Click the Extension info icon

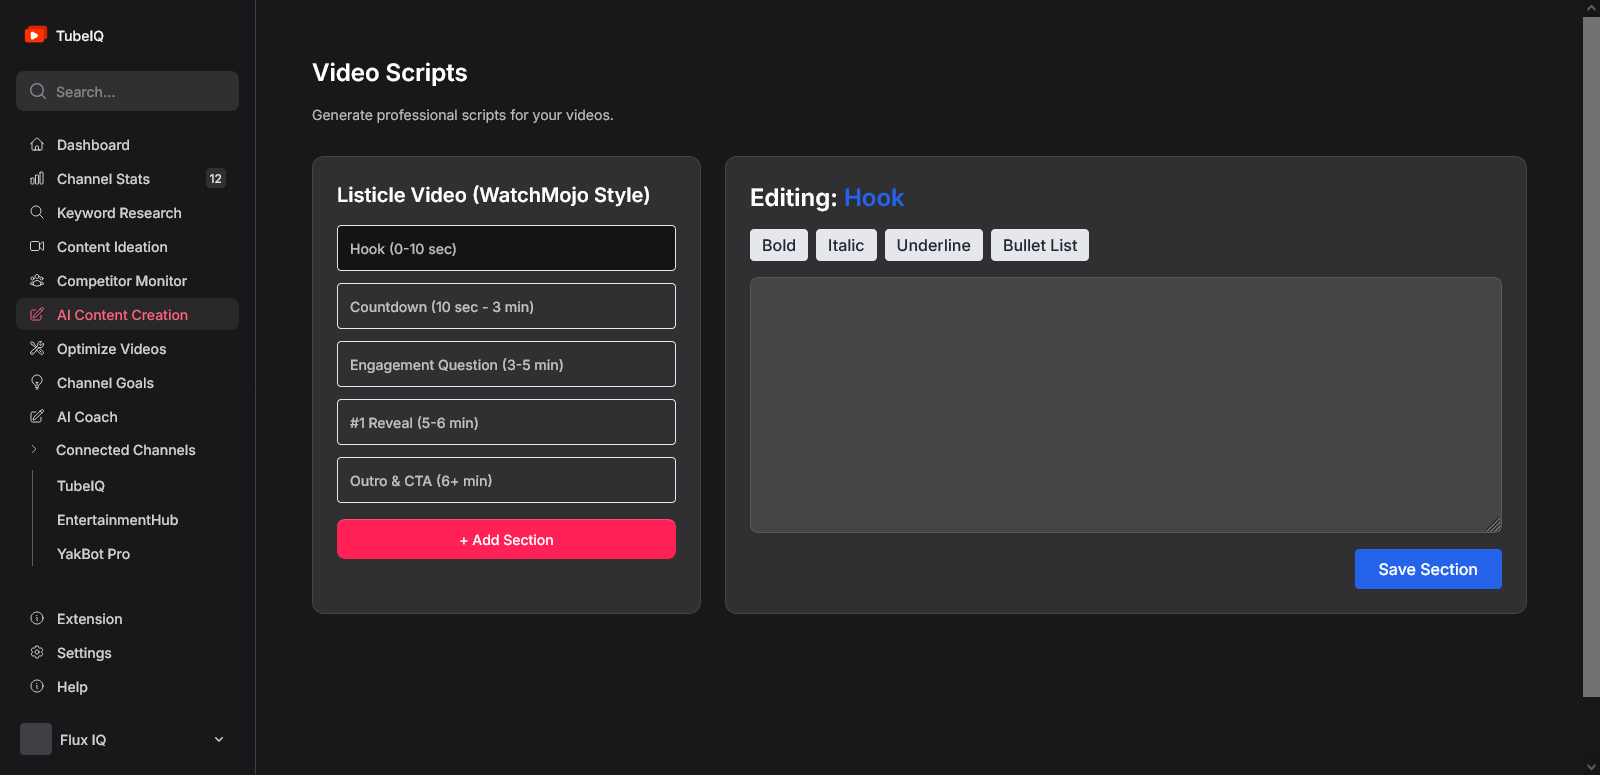[x=37, y=619]
